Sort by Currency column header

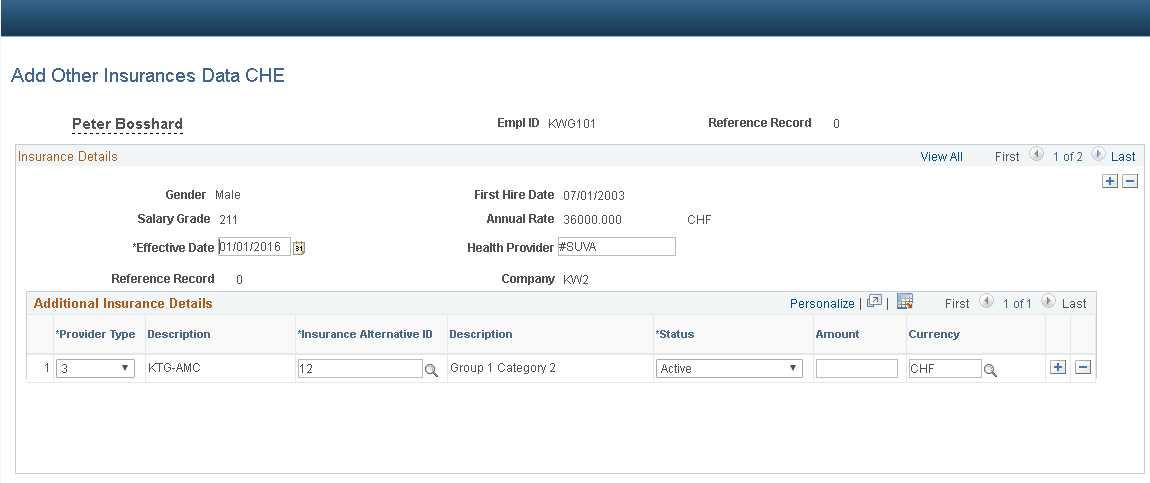pos(934,334)
